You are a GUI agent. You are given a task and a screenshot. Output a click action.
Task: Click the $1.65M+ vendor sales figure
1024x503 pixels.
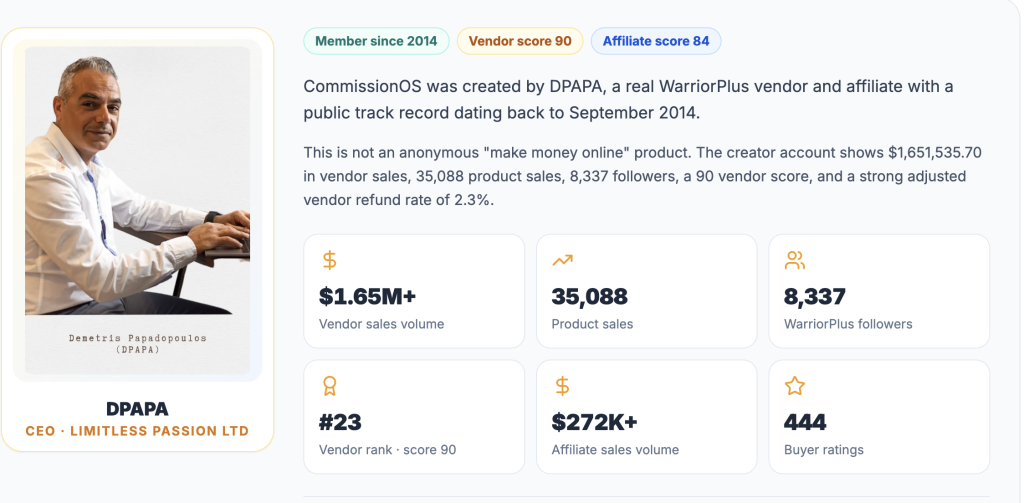(x=367, y=297)
